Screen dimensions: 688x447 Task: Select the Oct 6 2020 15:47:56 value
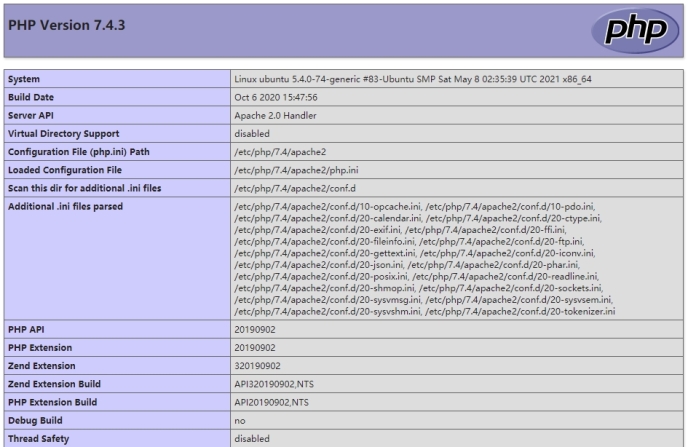pyautogui.click(x=276, y=97)
